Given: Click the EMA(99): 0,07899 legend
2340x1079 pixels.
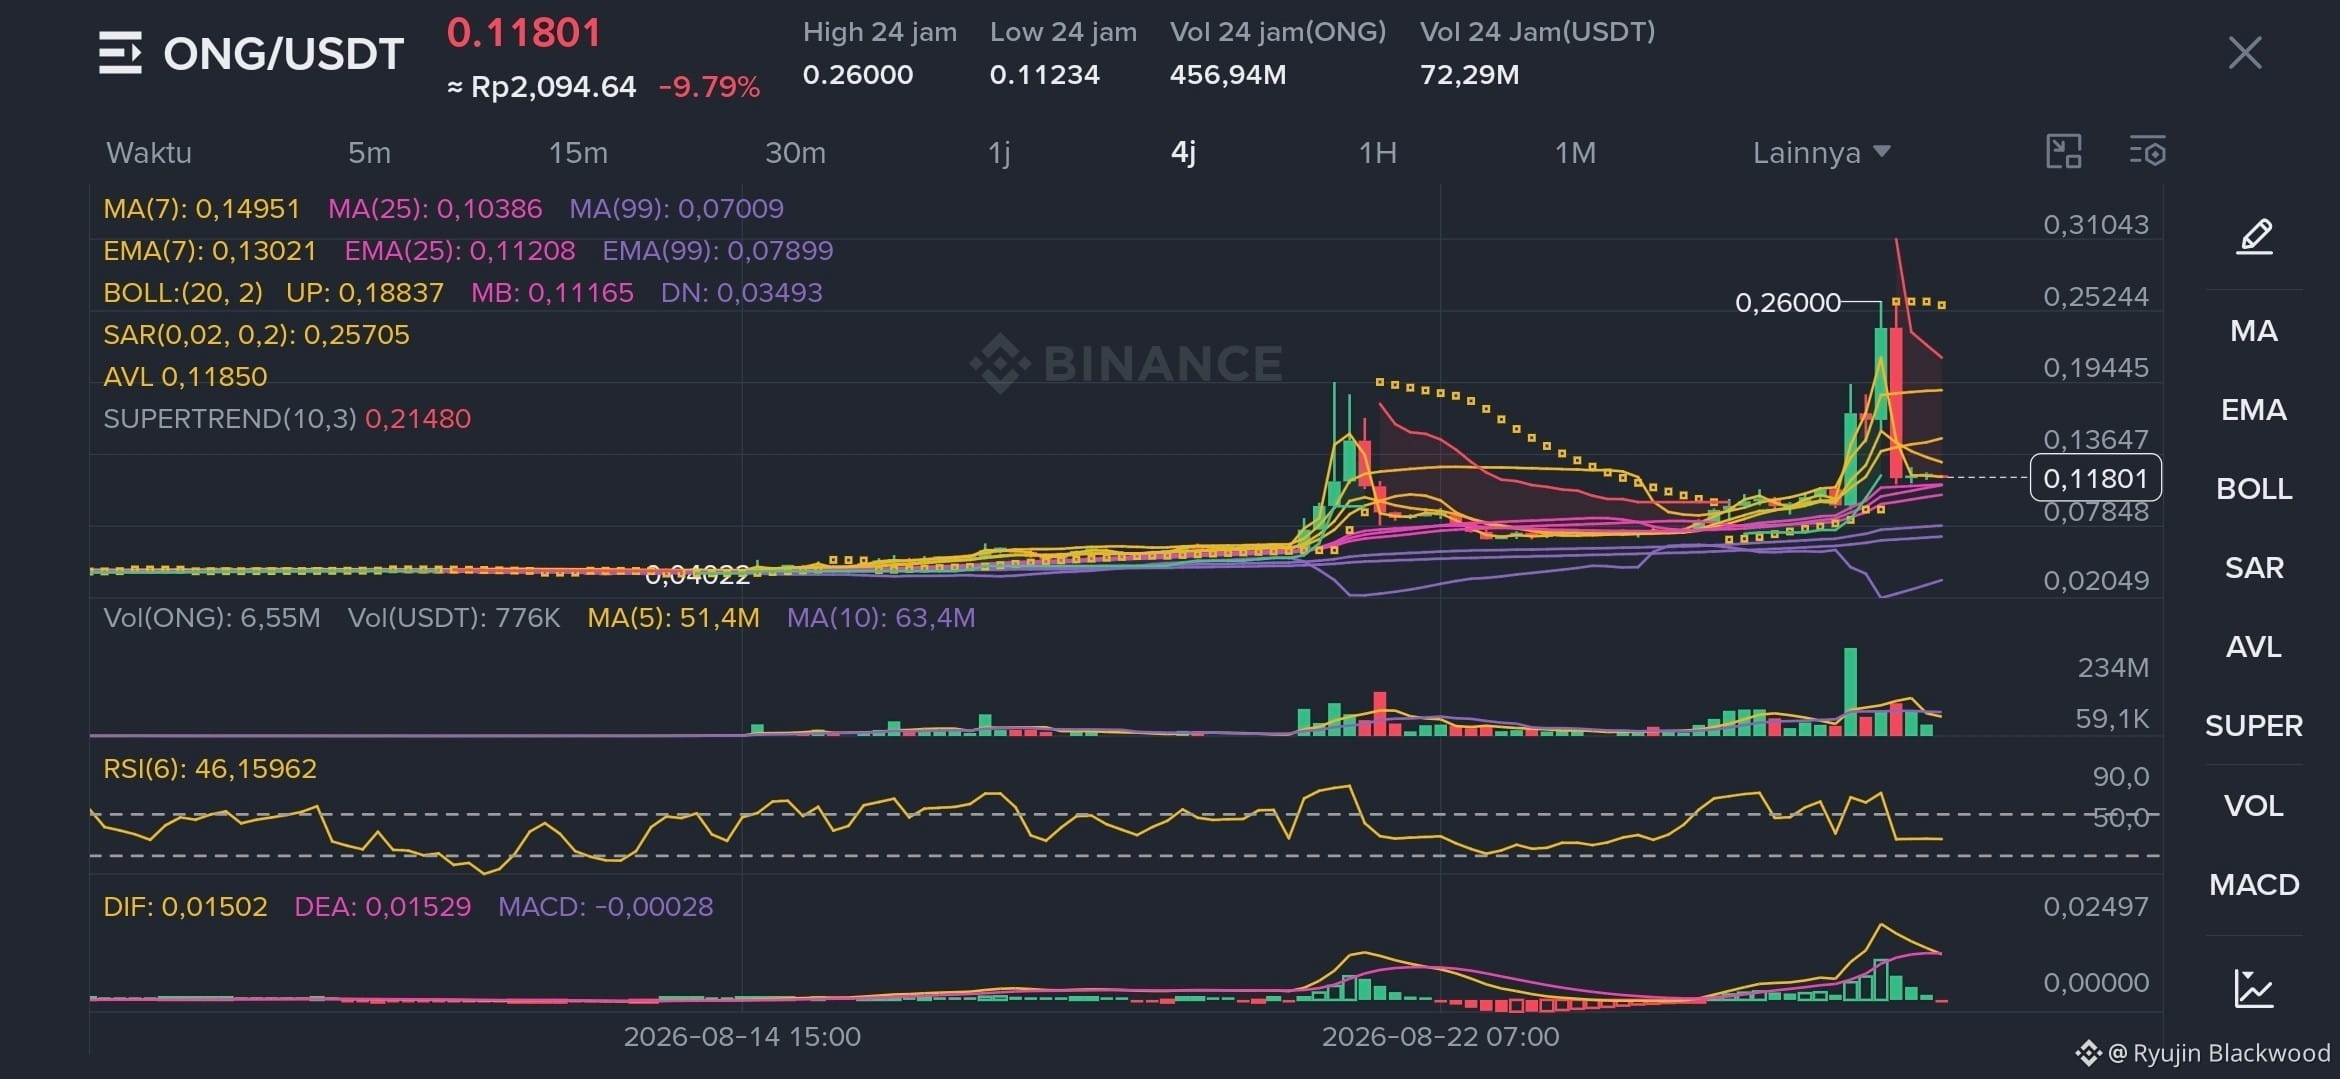Looking at the screenshot, I should [x=718, y=251].
